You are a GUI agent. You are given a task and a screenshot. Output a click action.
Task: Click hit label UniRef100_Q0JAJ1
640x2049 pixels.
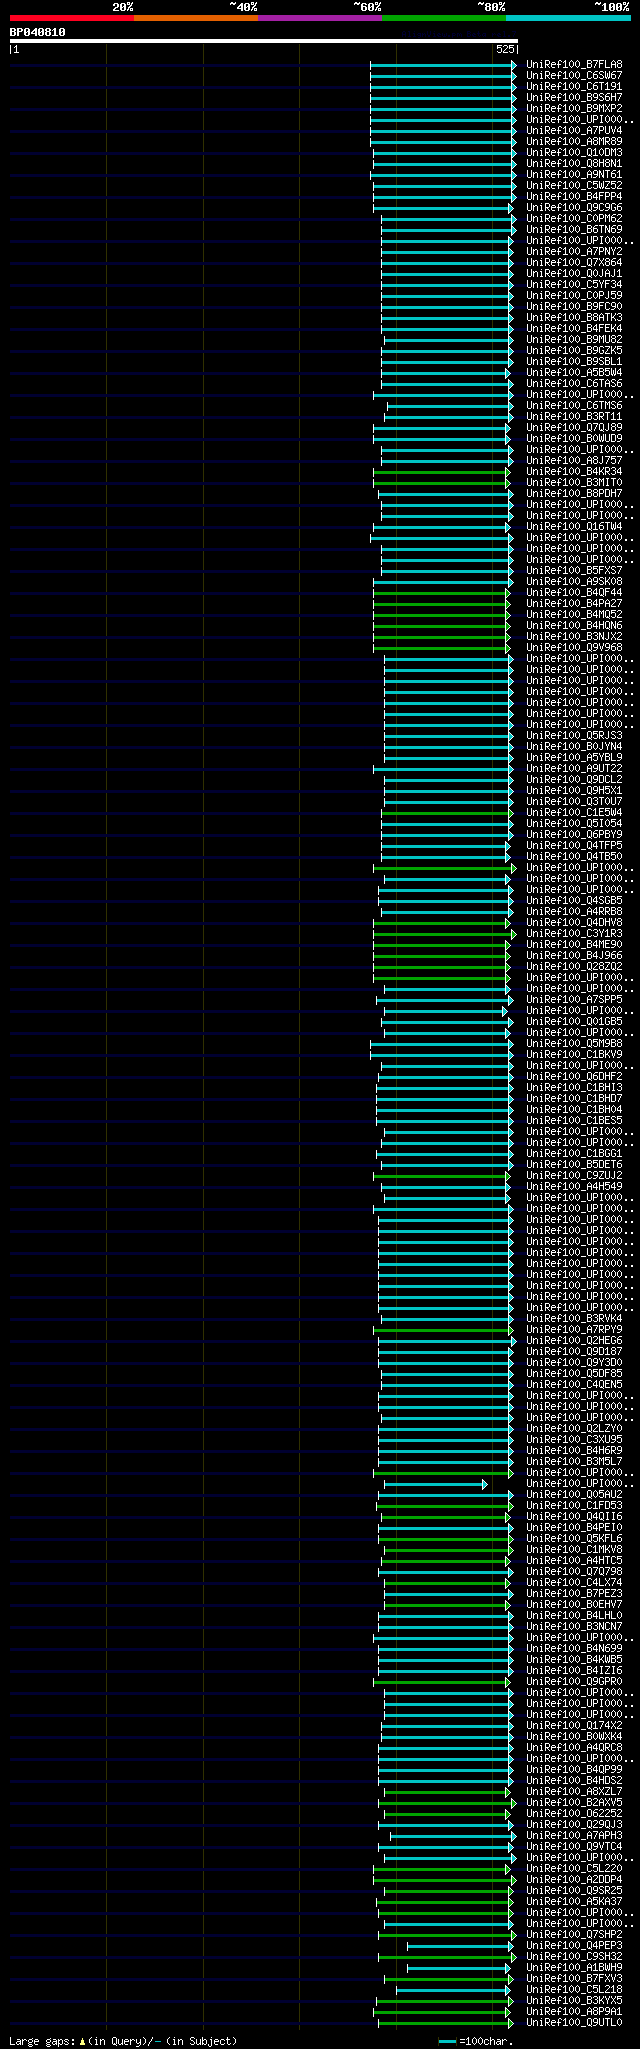click(x=574, y=273)
